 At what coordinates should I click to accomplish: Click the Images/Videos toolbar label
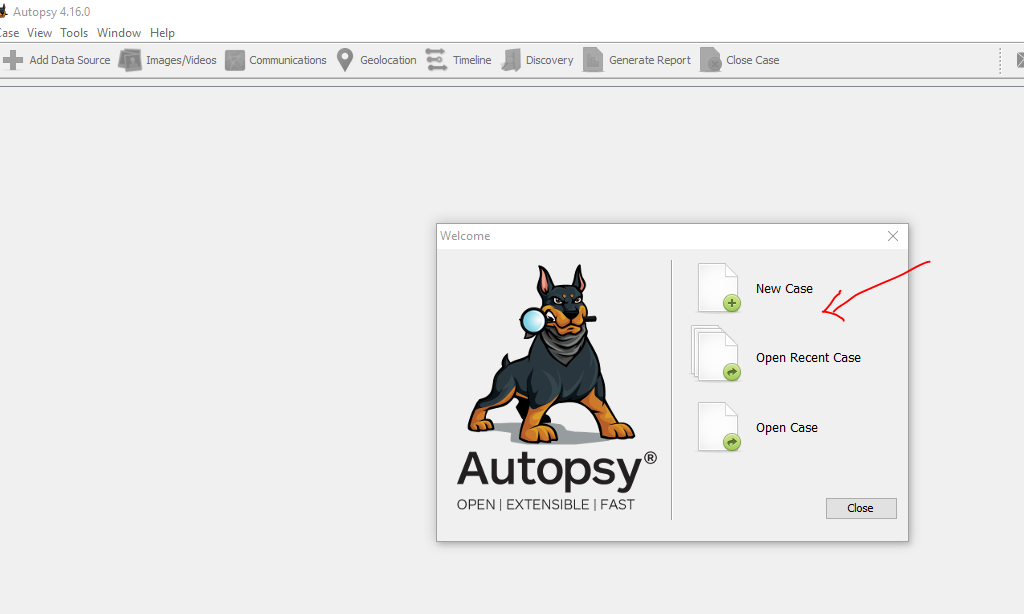pos(181,60)
